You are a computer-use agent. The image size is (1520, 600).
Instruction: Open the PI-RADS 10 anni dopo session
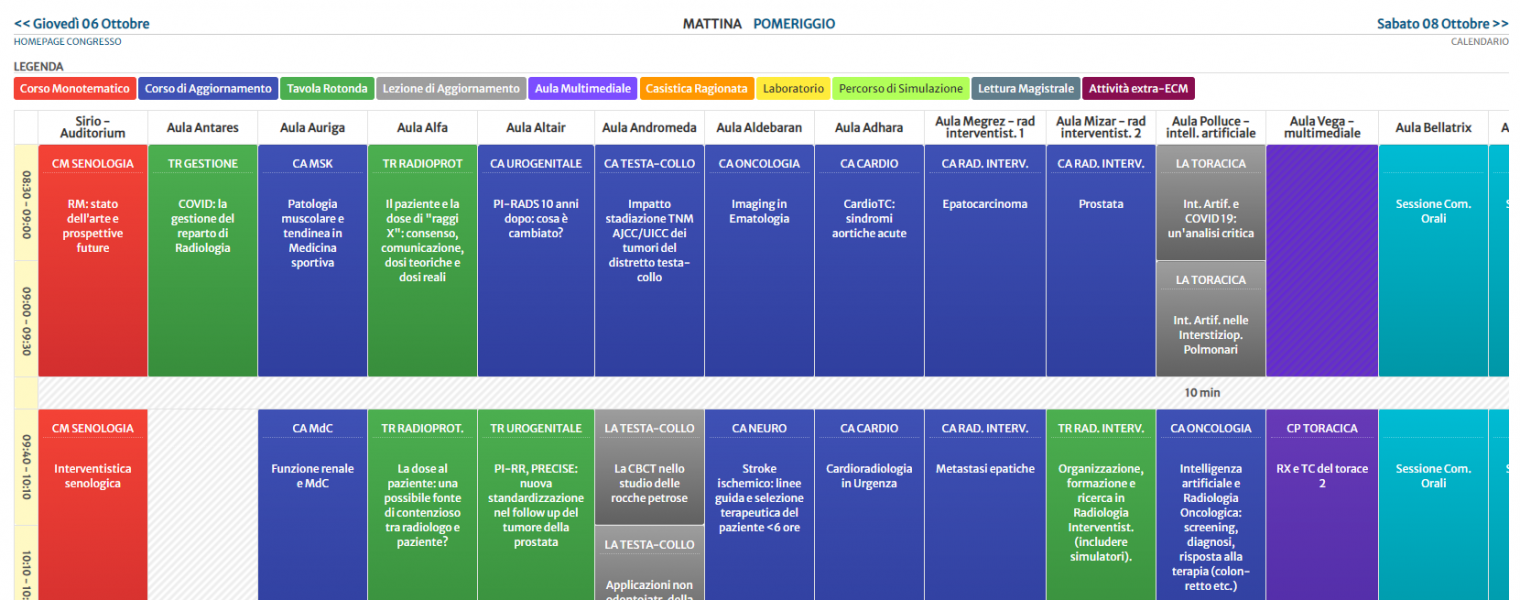coord(536,219)
